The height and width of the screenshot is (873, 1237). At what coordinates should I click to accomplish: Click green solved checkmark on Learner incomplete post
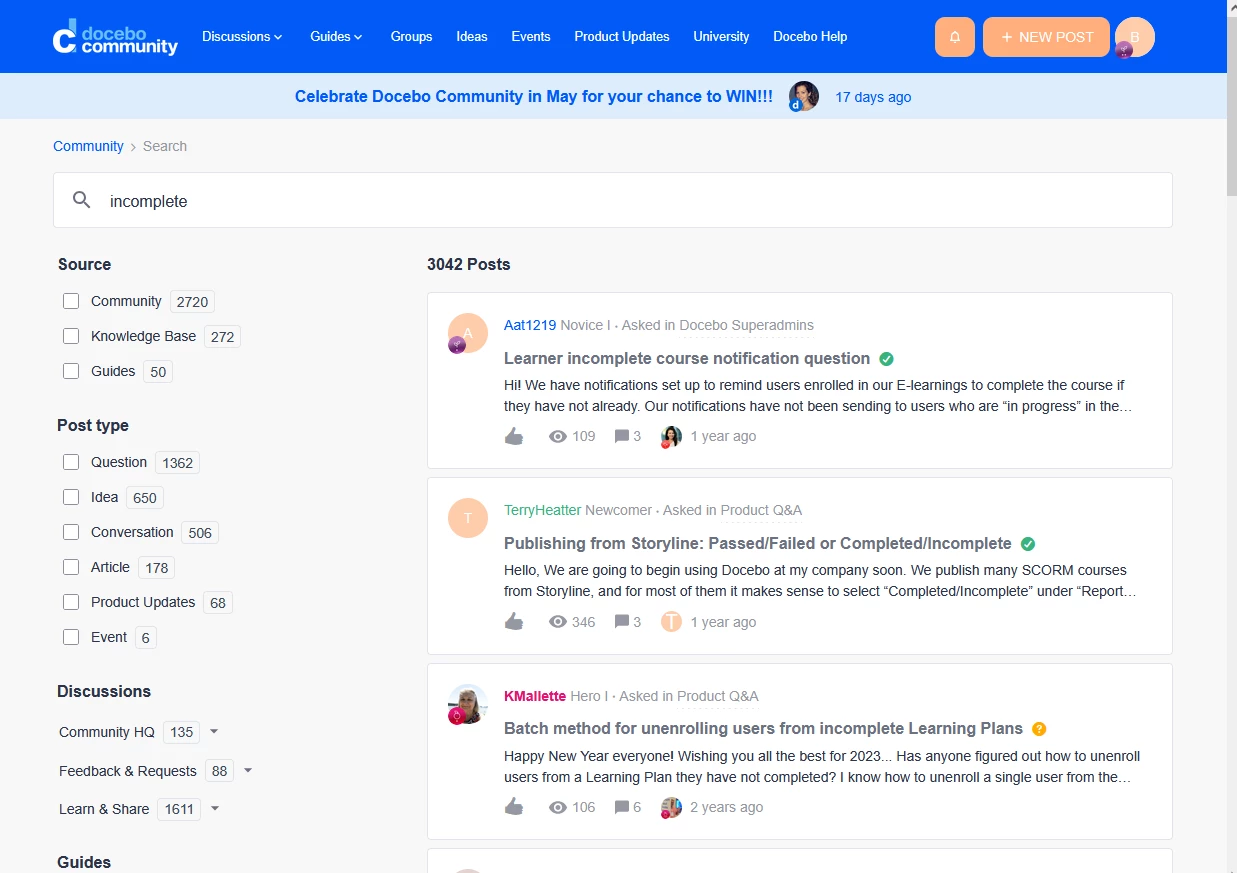[886, 358]
